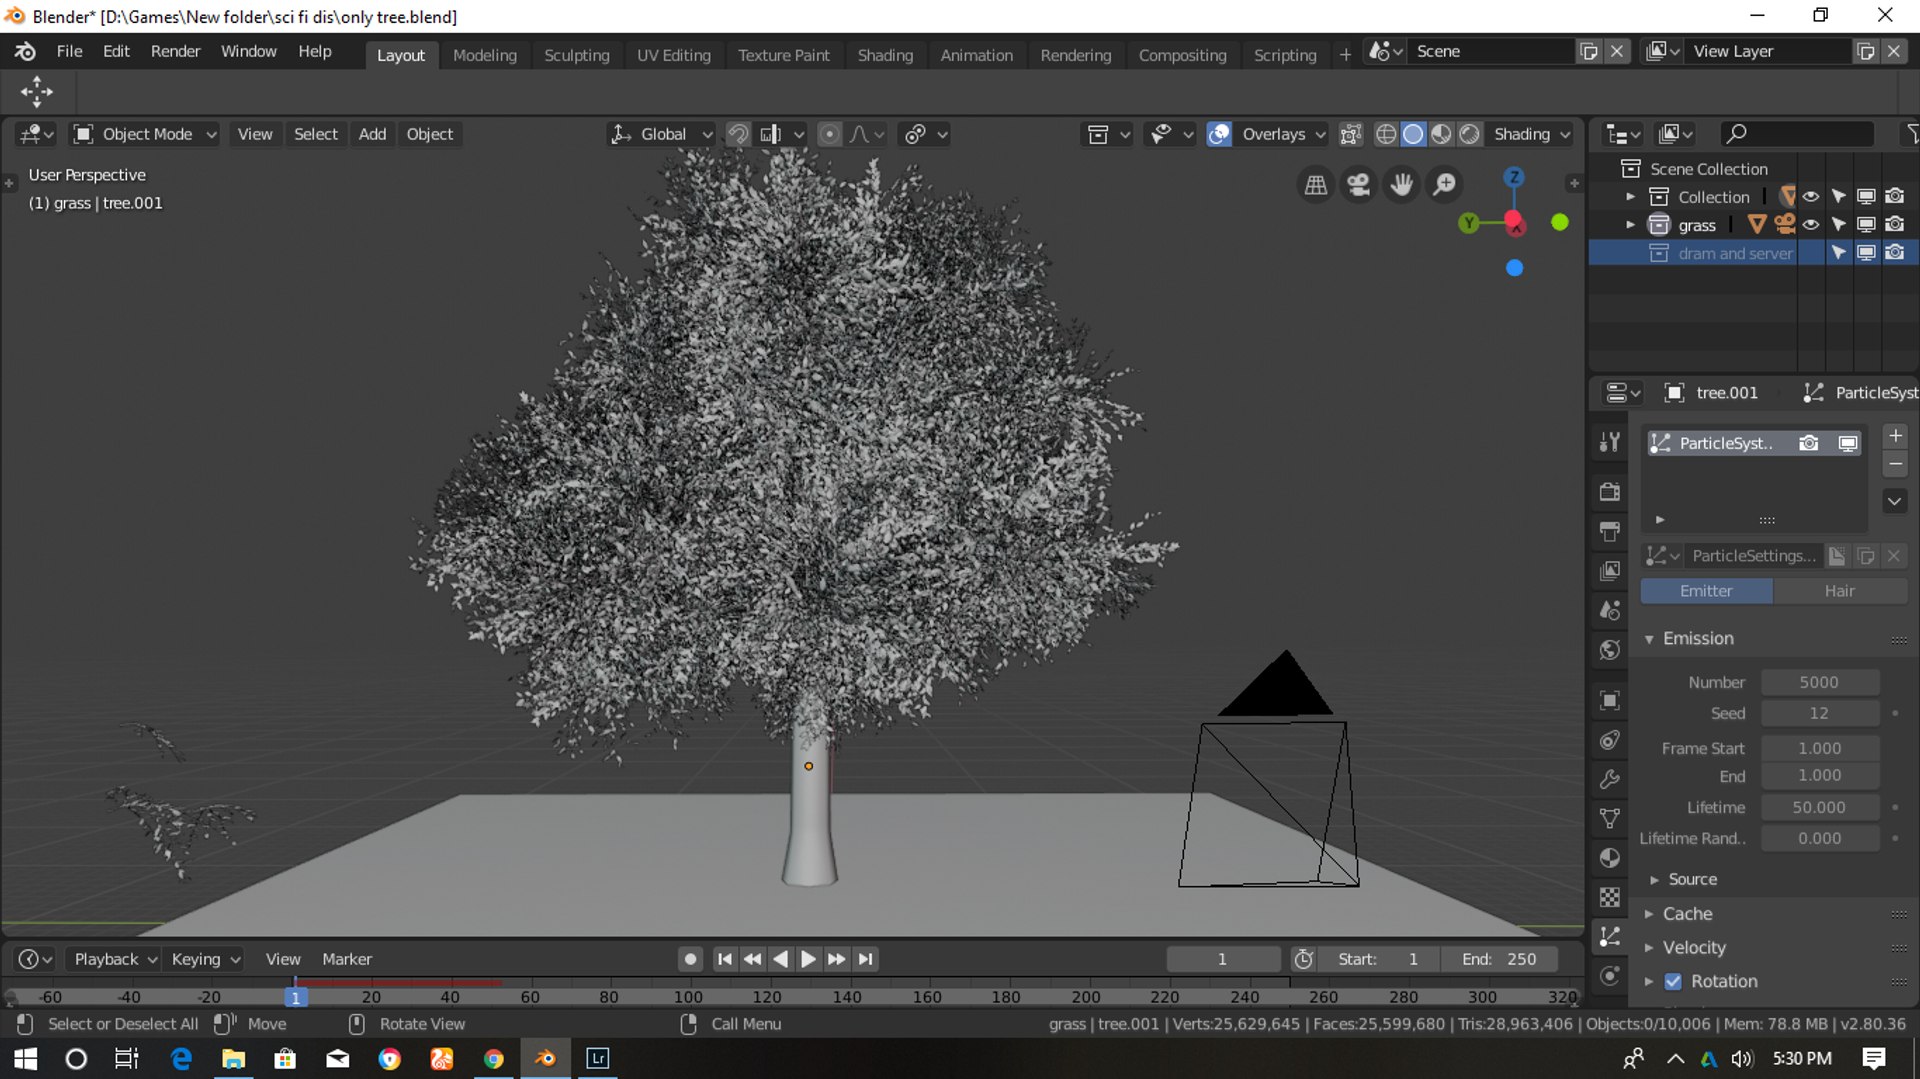Expand the grass collection tree item
The height and width of the screenshot is (1079, 1920).
pyautogui.click(x=1630, y=225)
